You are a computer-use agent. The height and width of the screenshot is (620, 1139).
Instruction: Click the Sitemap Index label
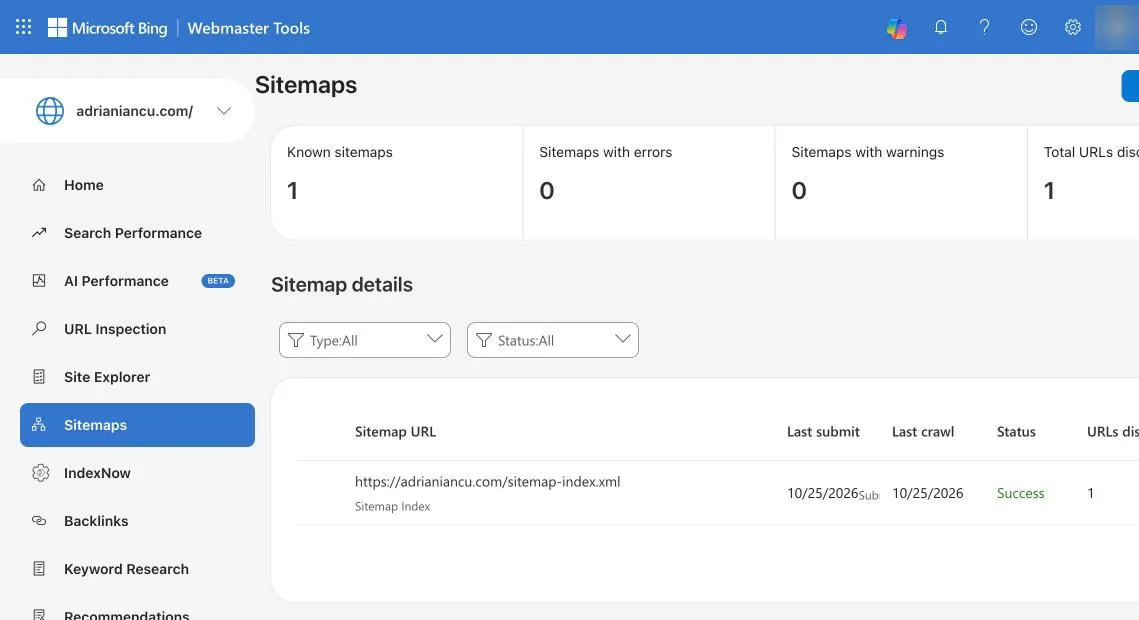point(392,507)
